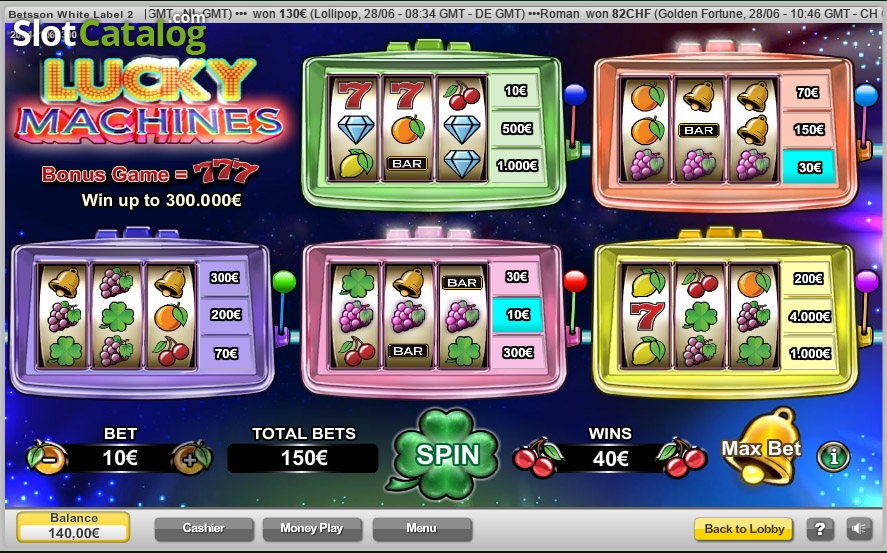The image size is (887, 553).
Task: Open the Menu button
Action: pos(422,529)
